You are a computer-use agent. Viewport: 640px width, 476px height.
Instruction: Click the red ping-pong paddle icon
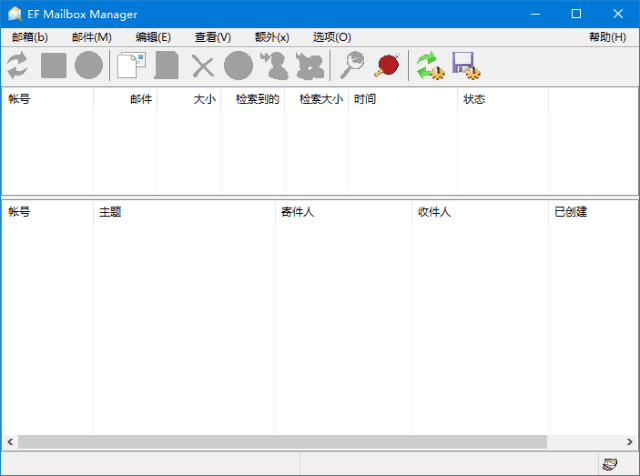tap(387, 66)
